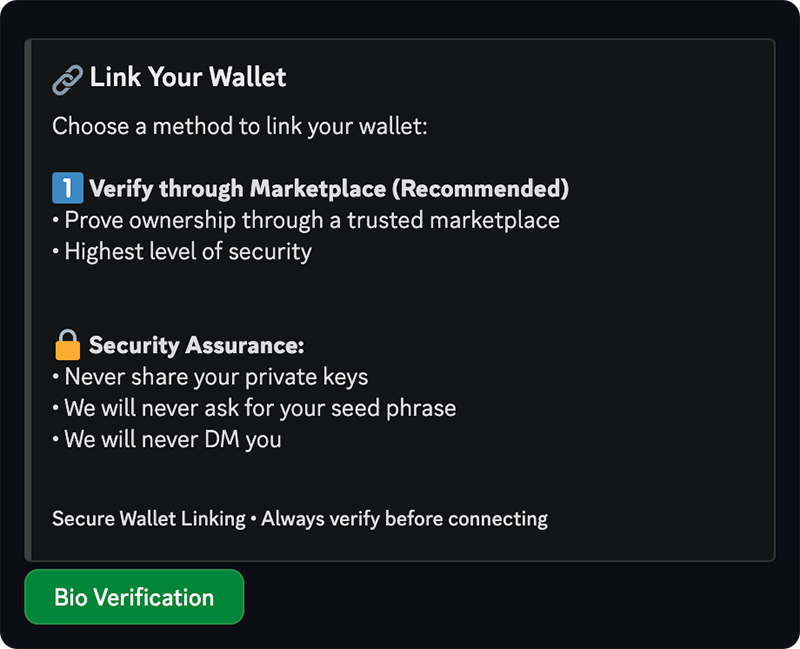Click the bullet before Highest level of security
Viewport: 800px width, 649px height.
point(56,252)
